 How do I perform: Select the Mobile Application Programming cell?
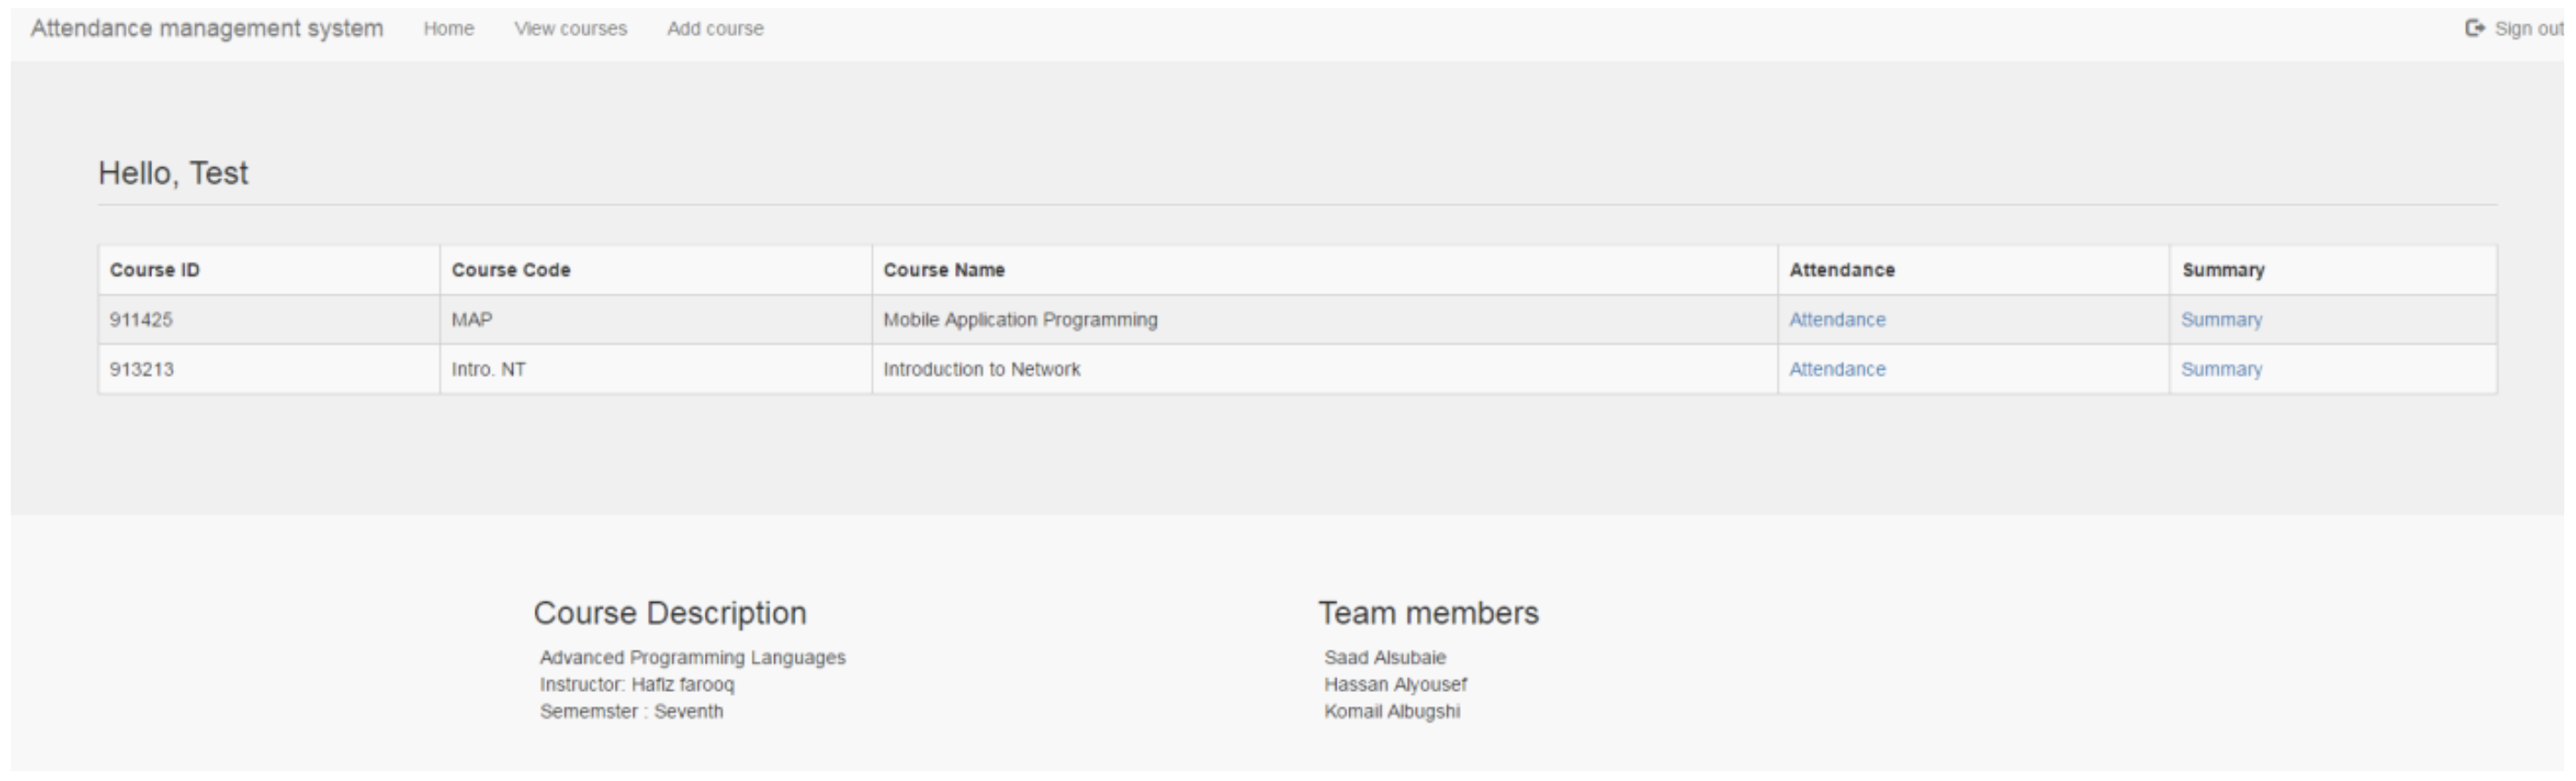pos(1325,320)
